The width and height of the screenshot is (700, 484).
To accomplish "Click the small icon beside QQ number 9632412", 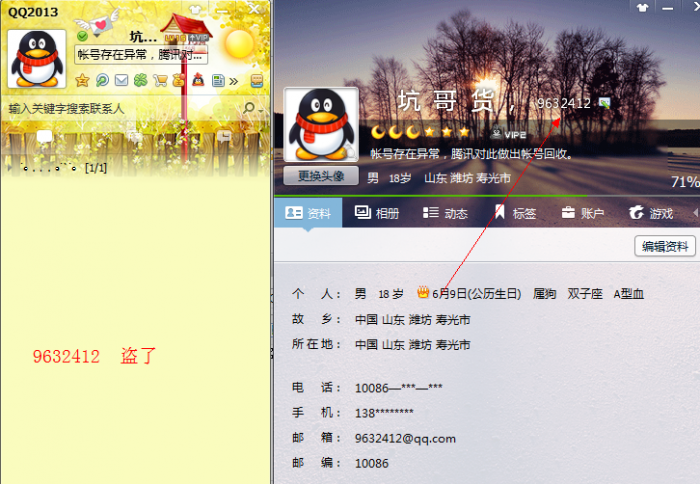I will (604, 103).
